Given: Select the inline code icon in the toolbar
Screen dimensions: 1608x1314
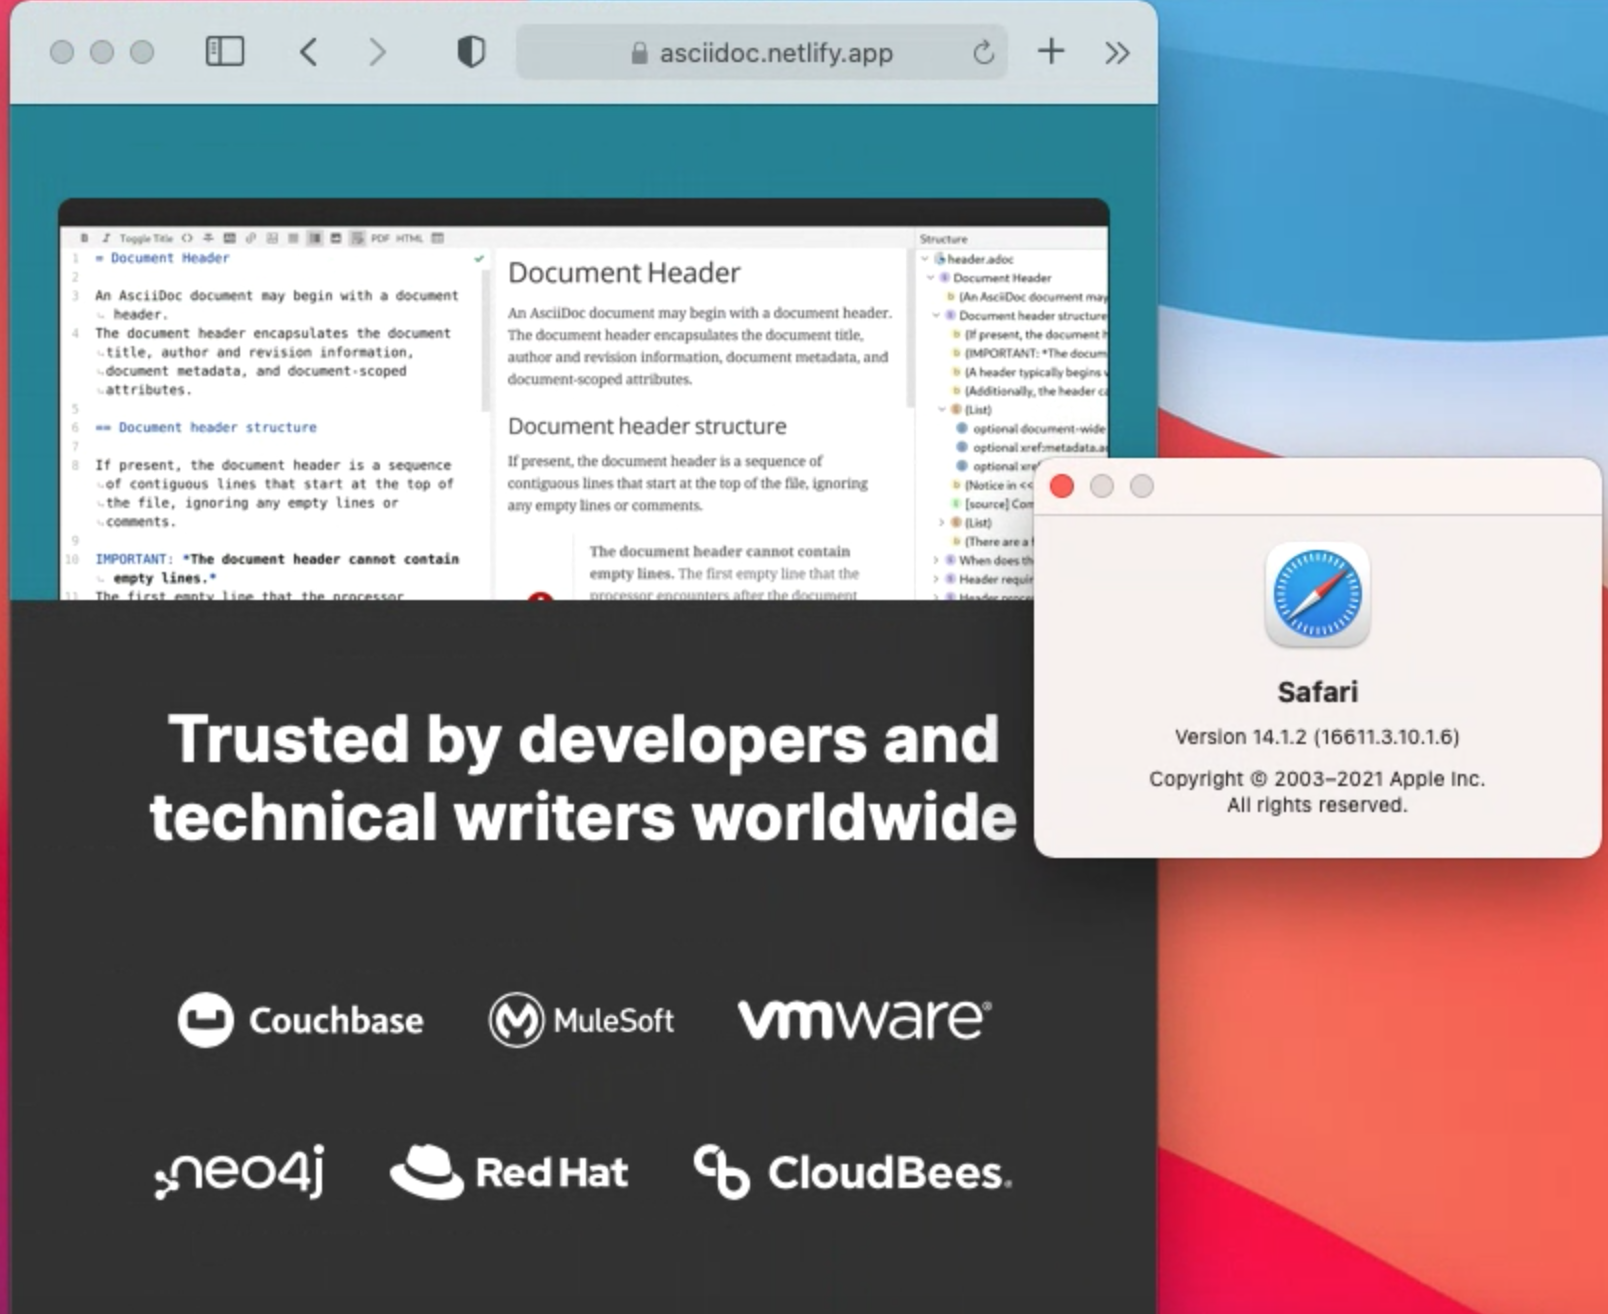Looking at the screenshot, I should click(x=186, y=238).
